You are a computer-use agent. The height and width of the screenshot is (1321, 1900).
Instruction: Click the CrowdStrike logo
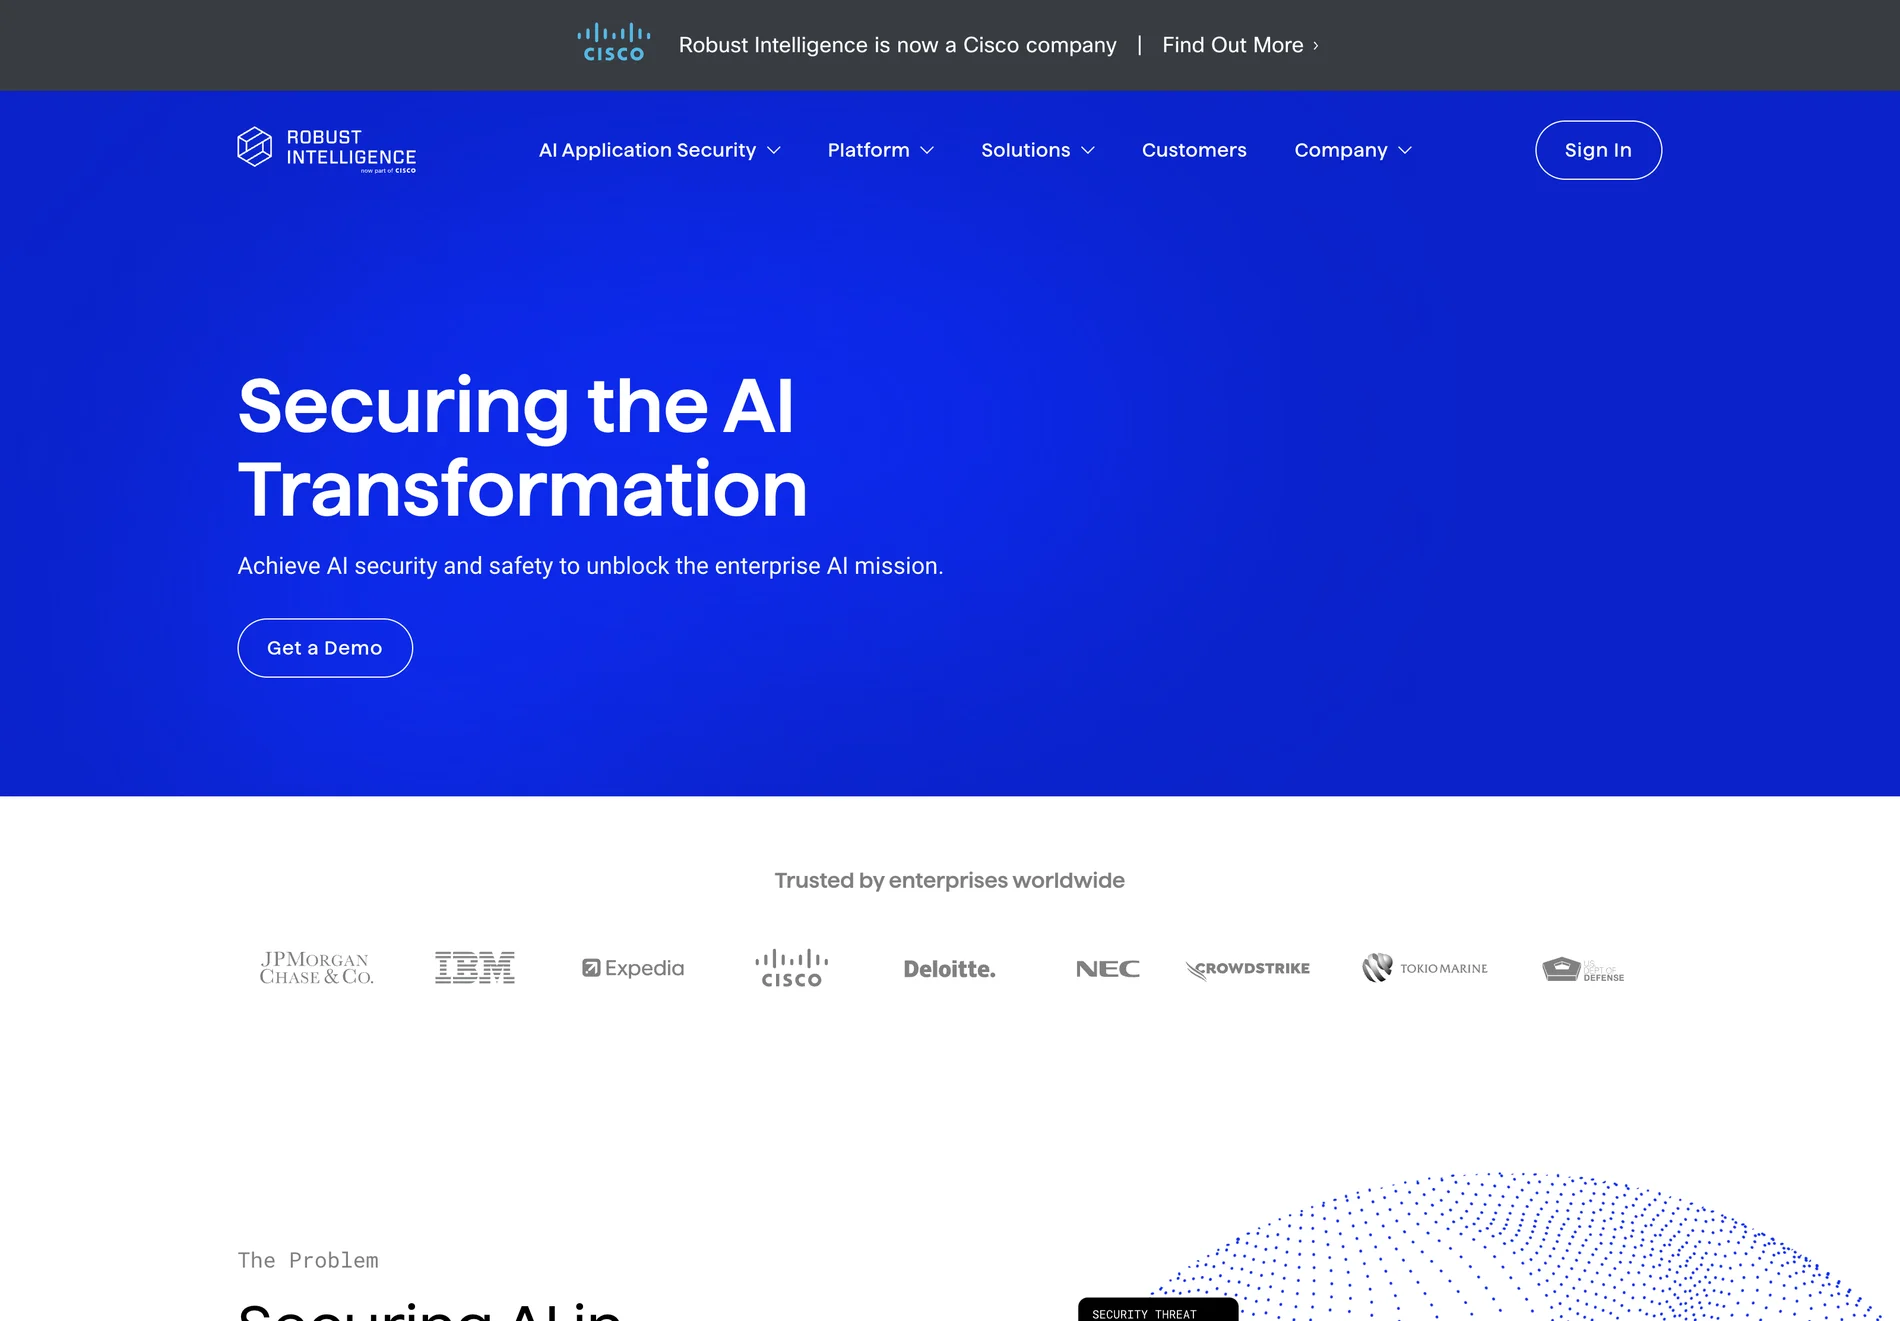1247,969
